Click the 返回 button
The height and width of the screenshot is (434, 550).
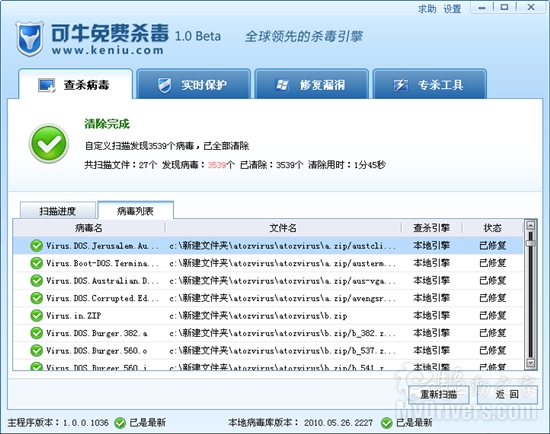[x=507, y=394]
